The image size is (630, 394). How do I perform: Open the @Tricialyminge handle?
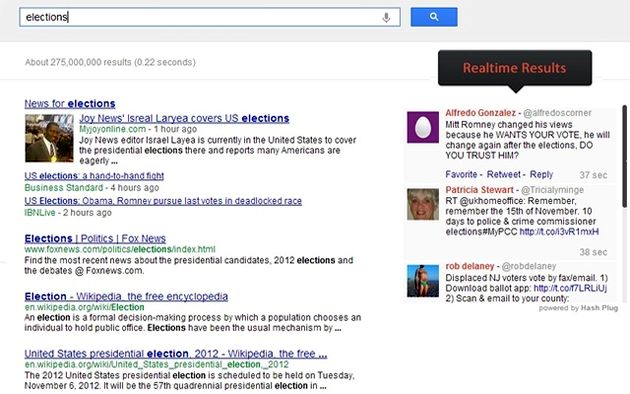click(552, 190)
